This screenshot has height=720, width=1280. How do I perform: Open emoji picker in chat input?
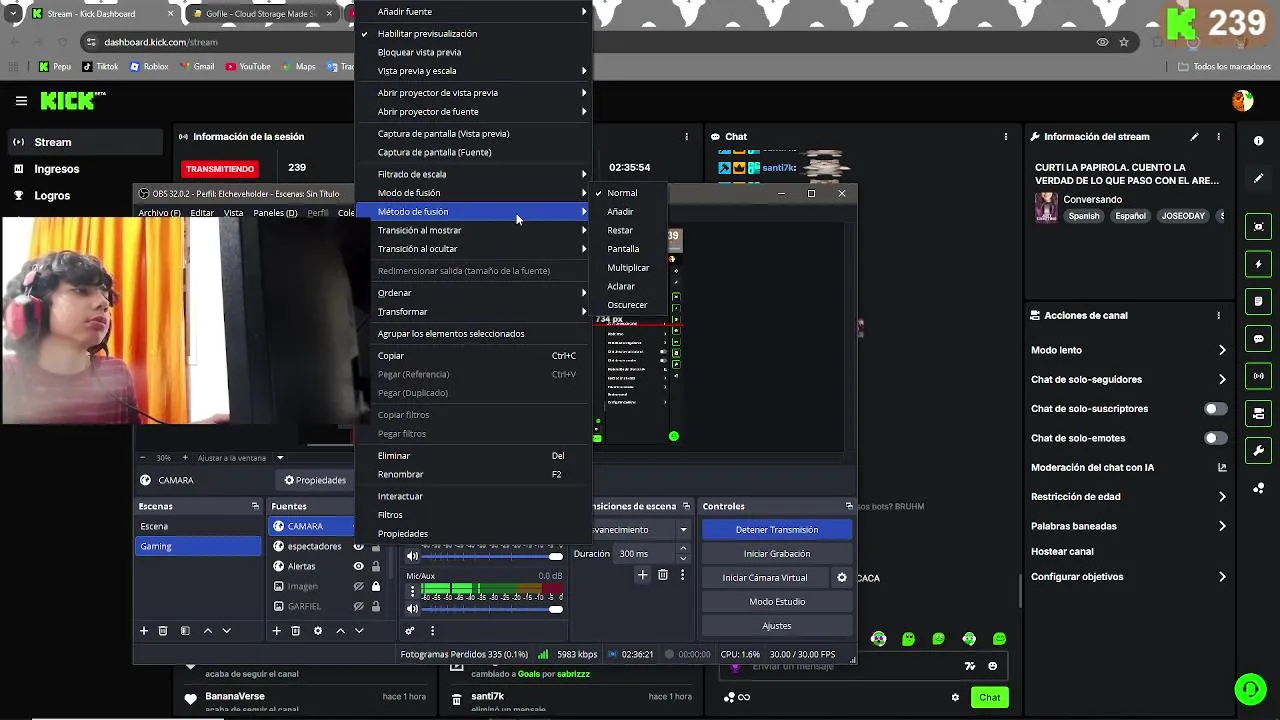[x=992, y=666]
